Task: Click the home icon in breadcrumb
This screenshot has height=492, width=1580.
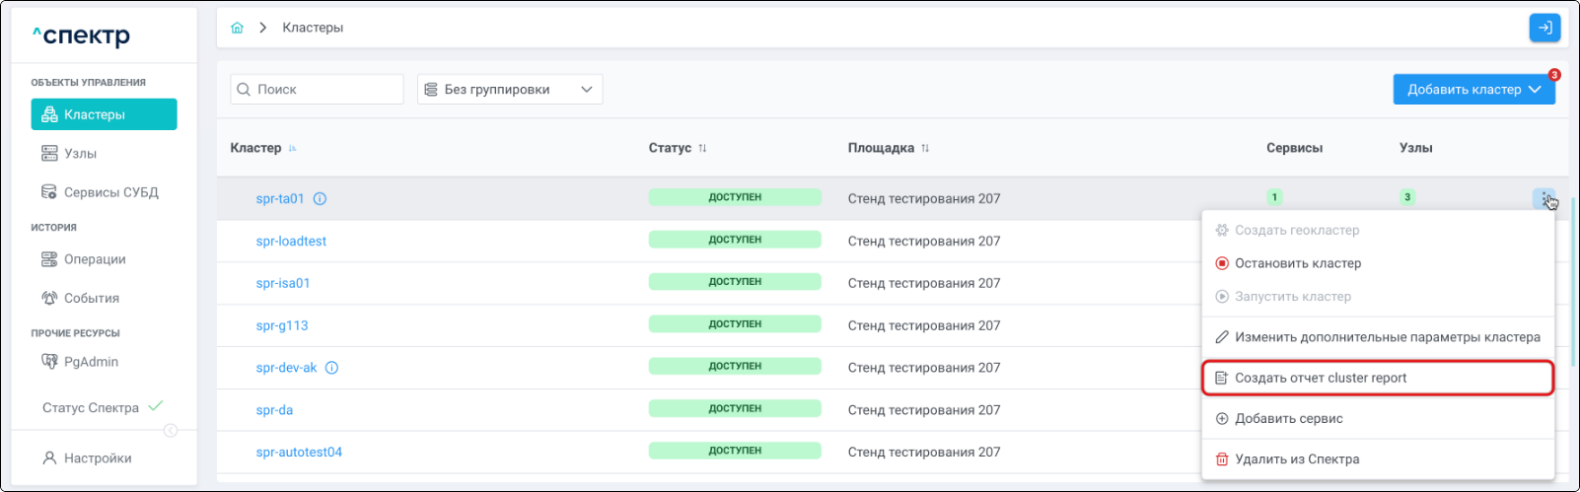Action: pos(237,28)
